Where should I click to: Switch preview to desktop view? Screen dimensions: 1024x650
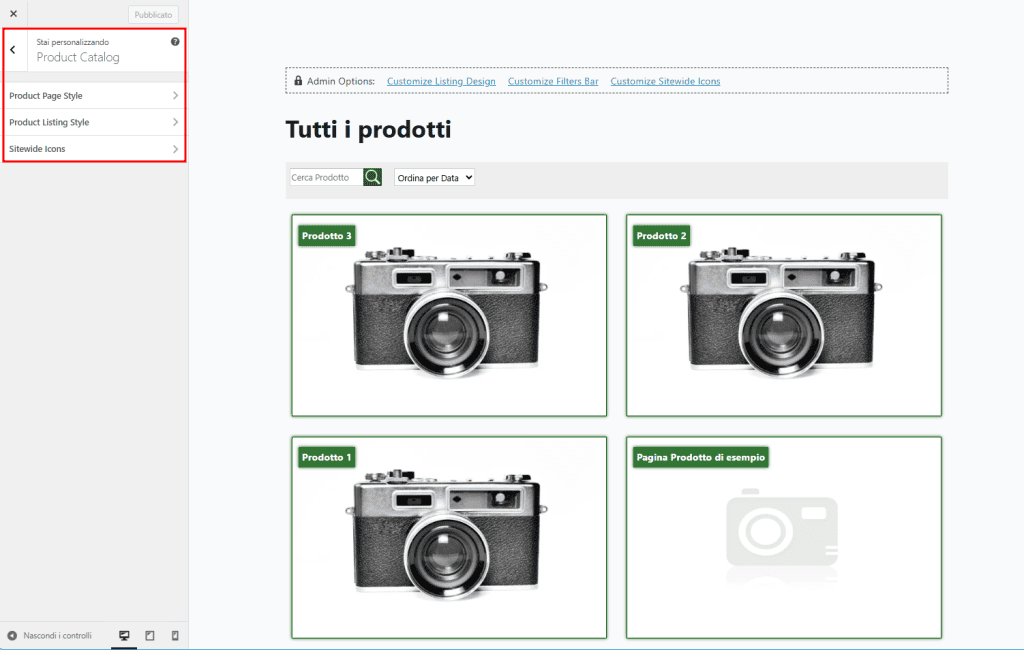point(123,635)
